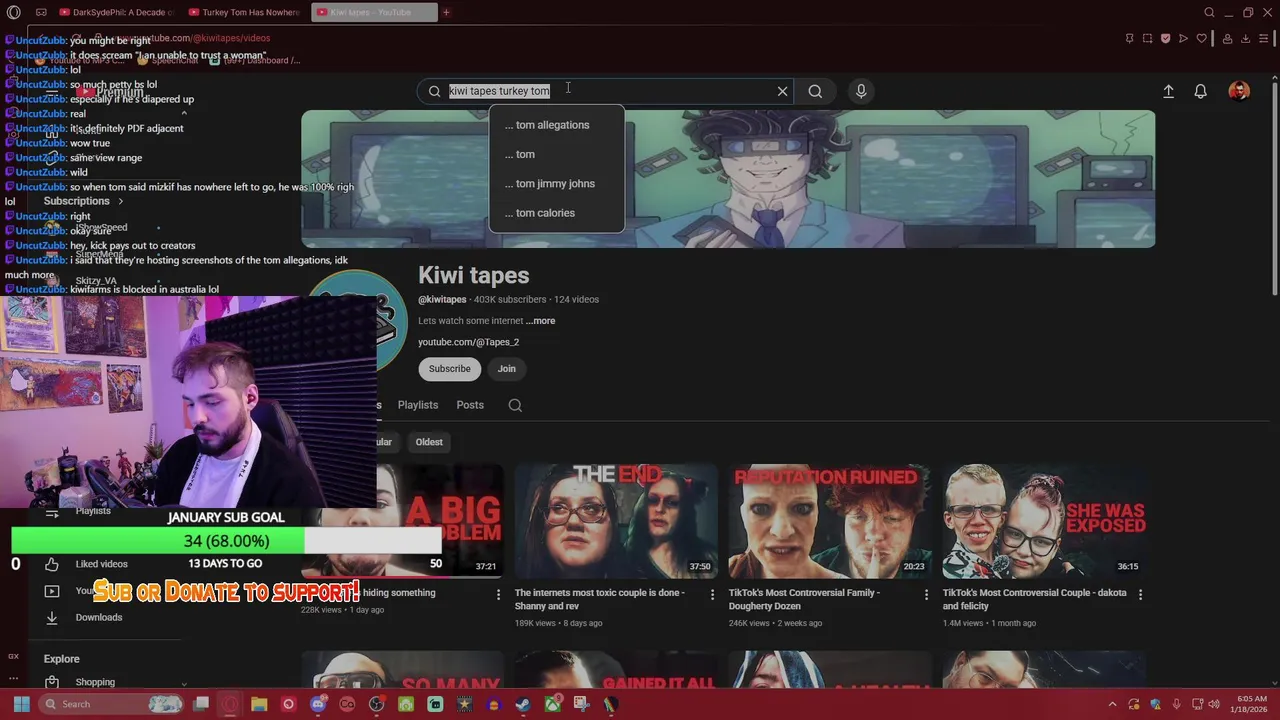This screenshot has width=1280, height=720.
Task: Open the channel Playlists tab
Action: pyautogui.click(x=418, y=405)
